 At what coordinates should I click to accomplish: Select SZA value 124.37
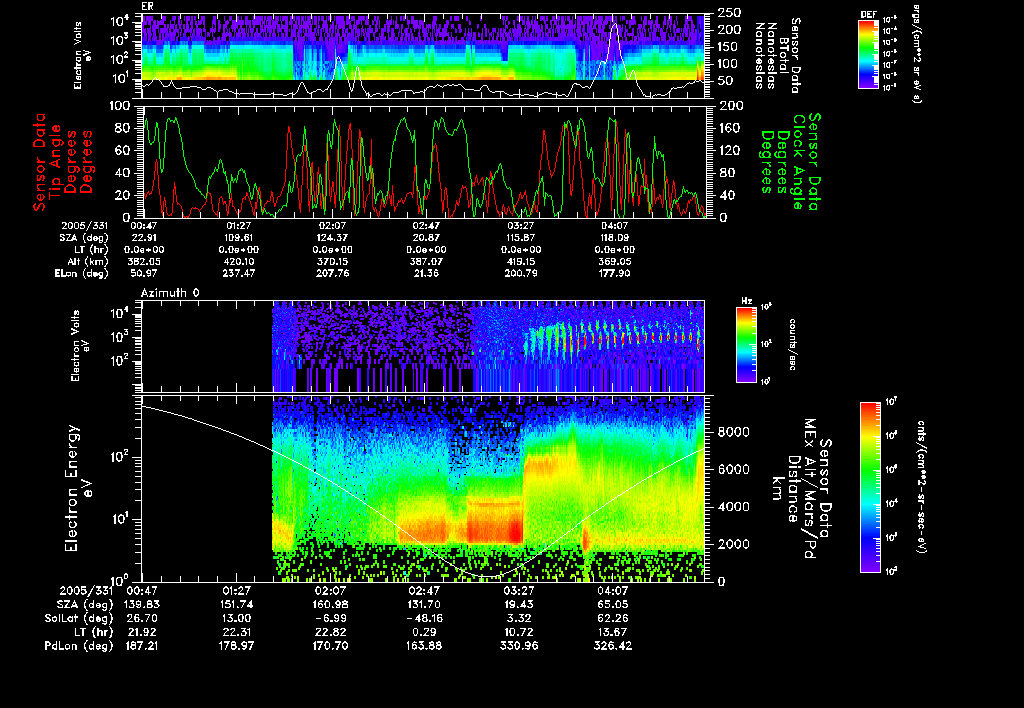[332, 238]
